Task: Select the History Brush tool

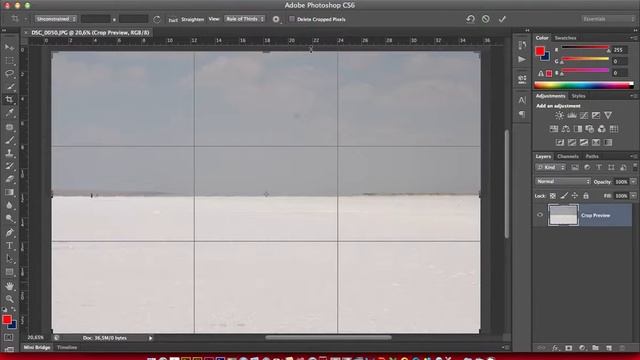Action: 9,166
